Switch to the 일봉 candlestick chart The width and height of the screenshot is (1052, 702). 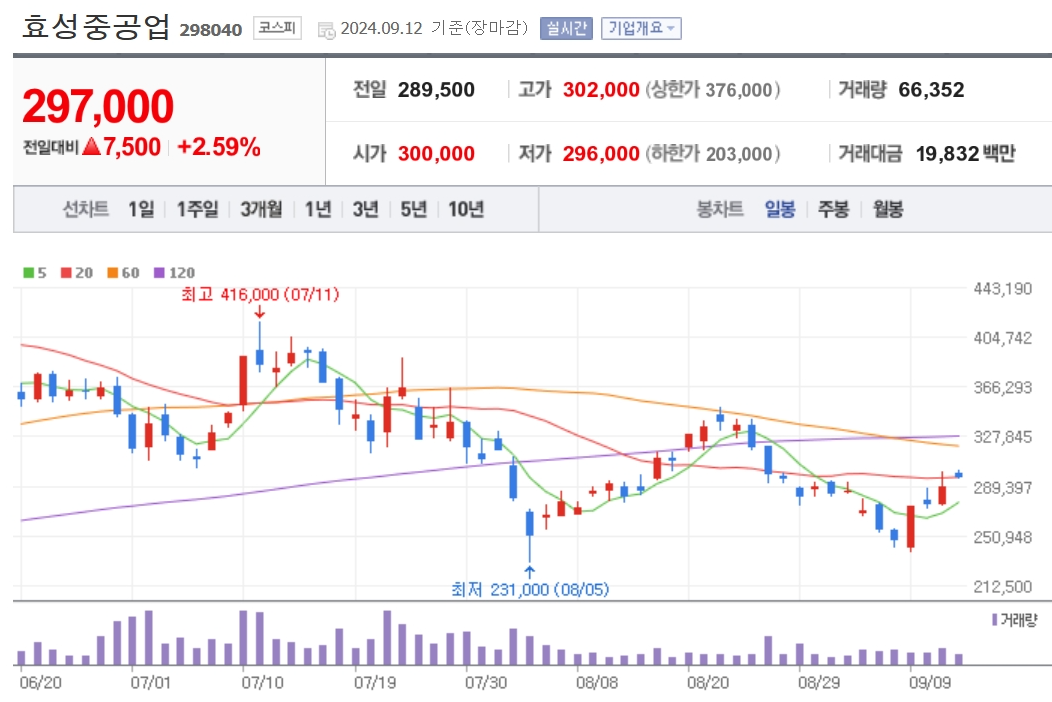780,209
